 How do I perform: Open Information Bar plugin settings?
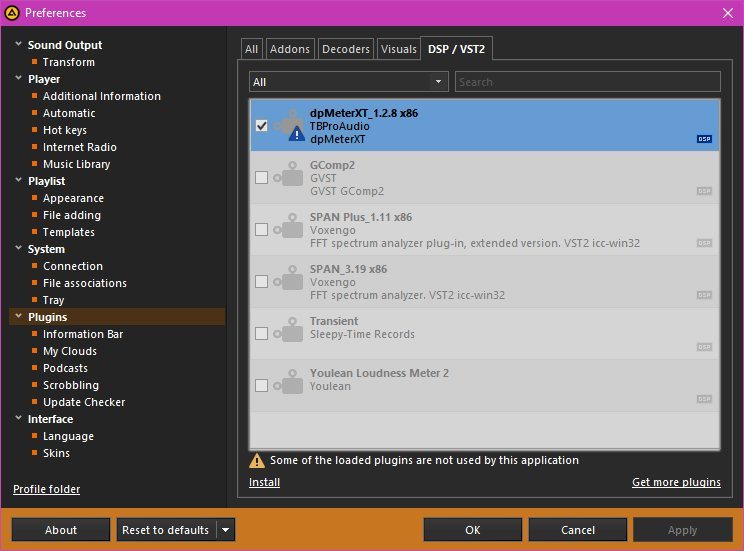point(83,334)
